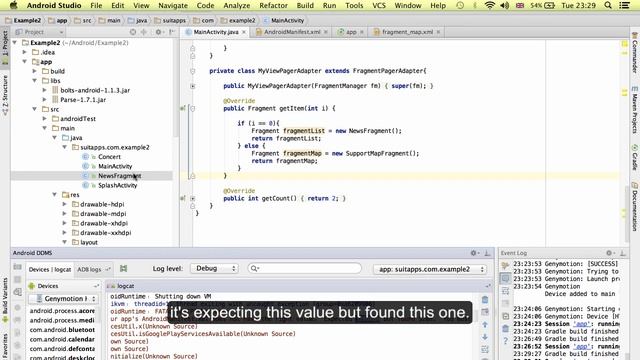Open the Documentation side tab

[x=635, y=206]
